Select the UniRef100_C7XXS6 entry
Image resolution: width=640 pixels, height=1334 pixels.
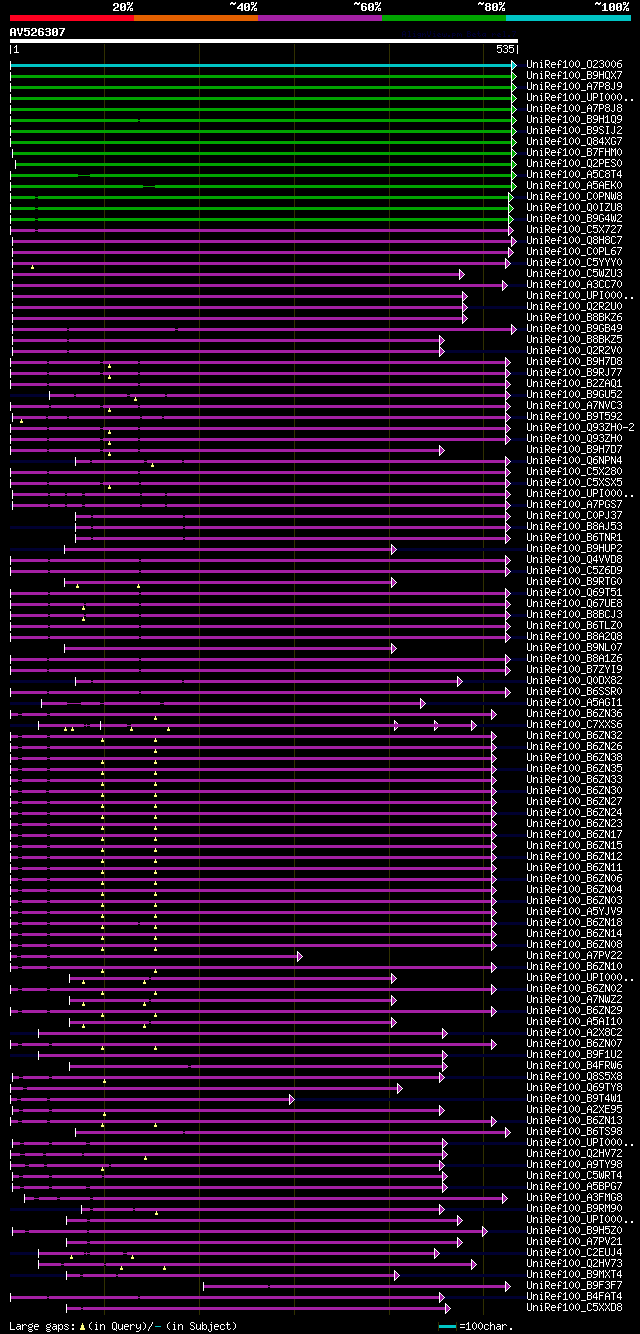[573, 724]
